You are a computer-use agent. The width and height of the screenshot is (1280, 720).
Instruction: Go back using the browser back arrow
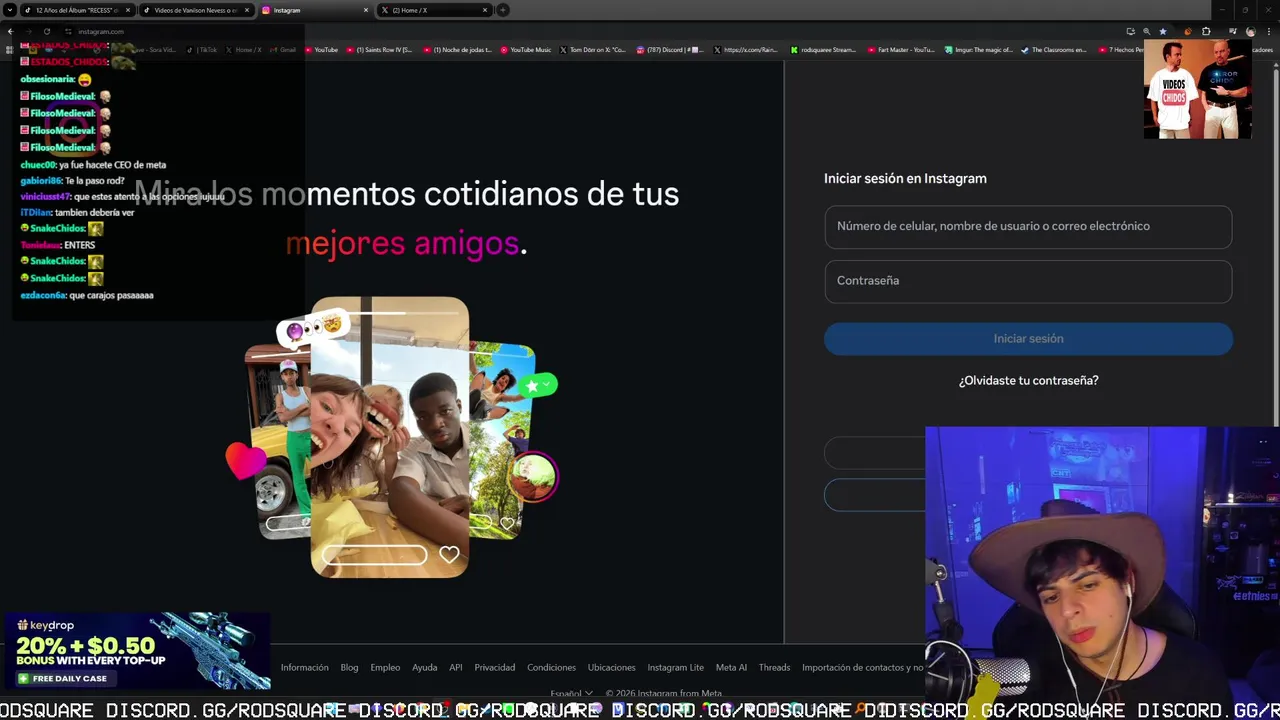(10, 31)
